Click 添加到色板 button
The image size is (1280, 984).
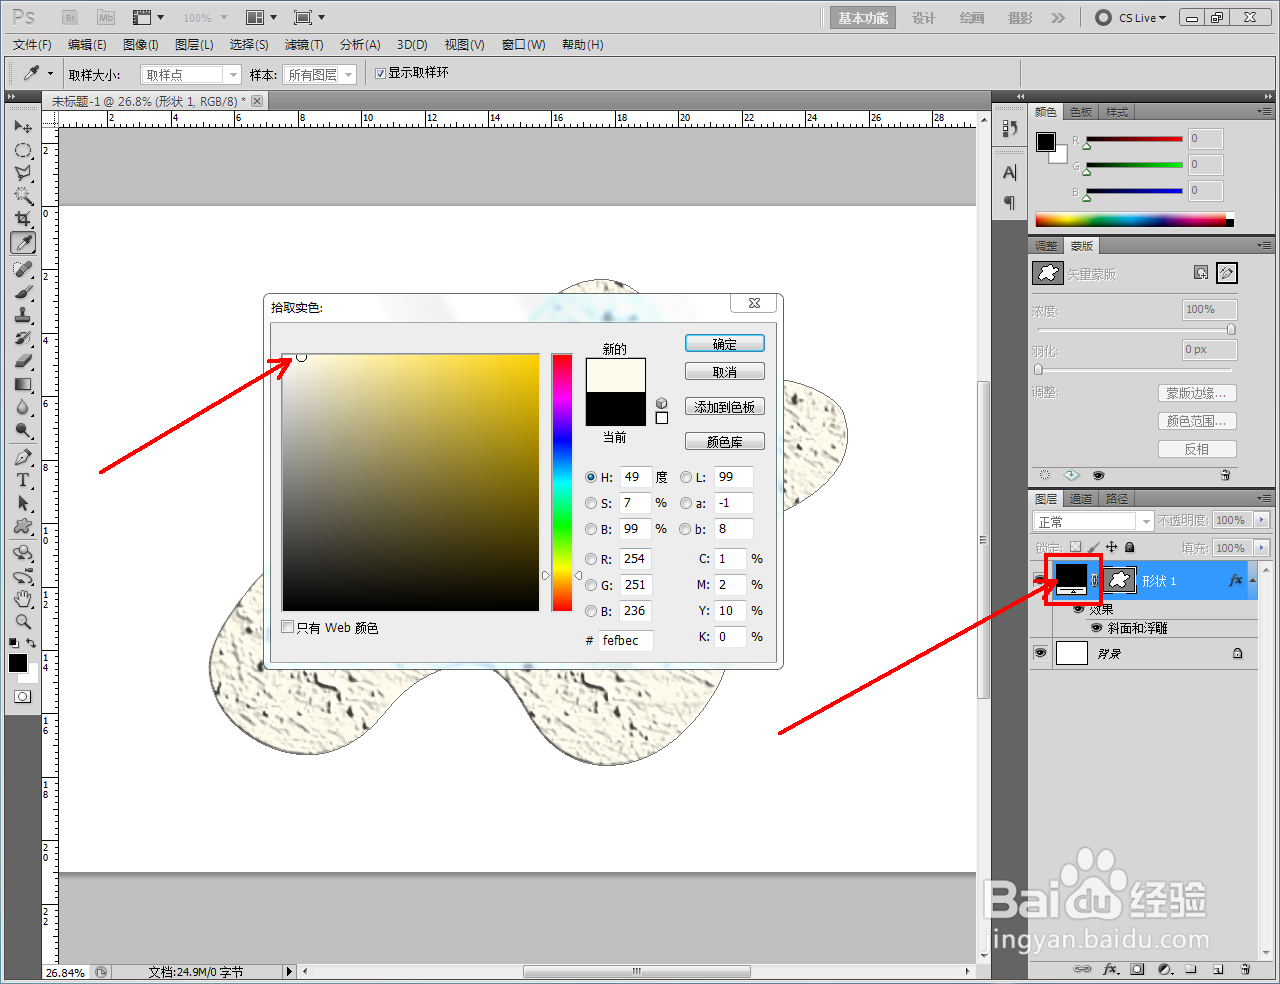point(725,407)
